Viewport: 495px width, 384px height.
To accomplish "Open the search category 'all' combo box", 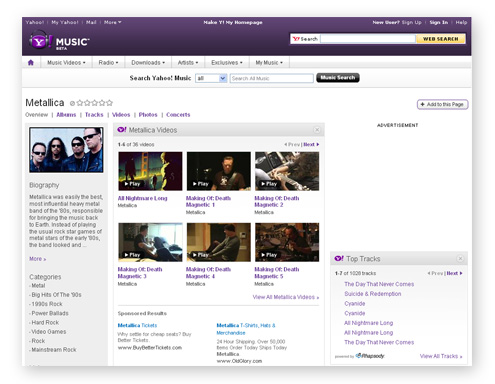I will (211, 78).
